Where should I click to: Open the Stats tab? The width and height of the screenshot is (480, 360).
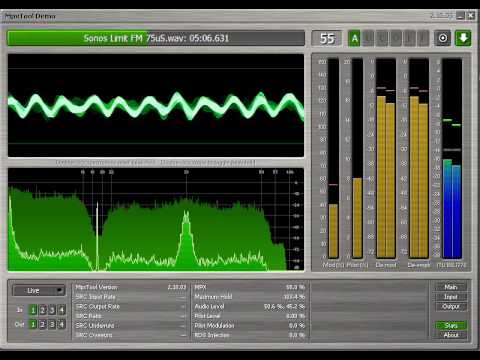tap(451, 325)
